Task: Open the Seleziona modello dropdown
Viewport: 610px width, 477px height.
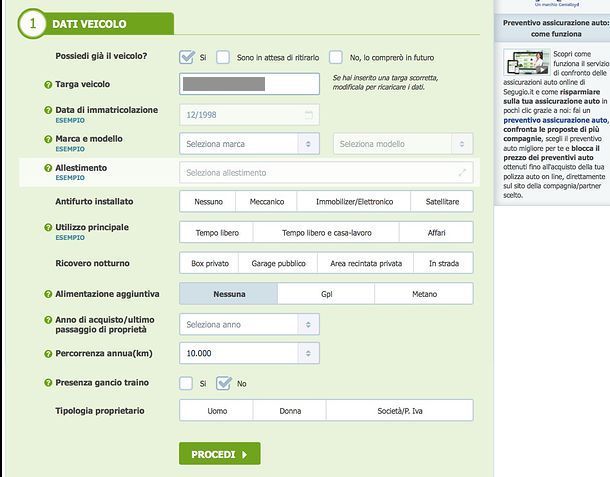Action: tap(403, 144)
